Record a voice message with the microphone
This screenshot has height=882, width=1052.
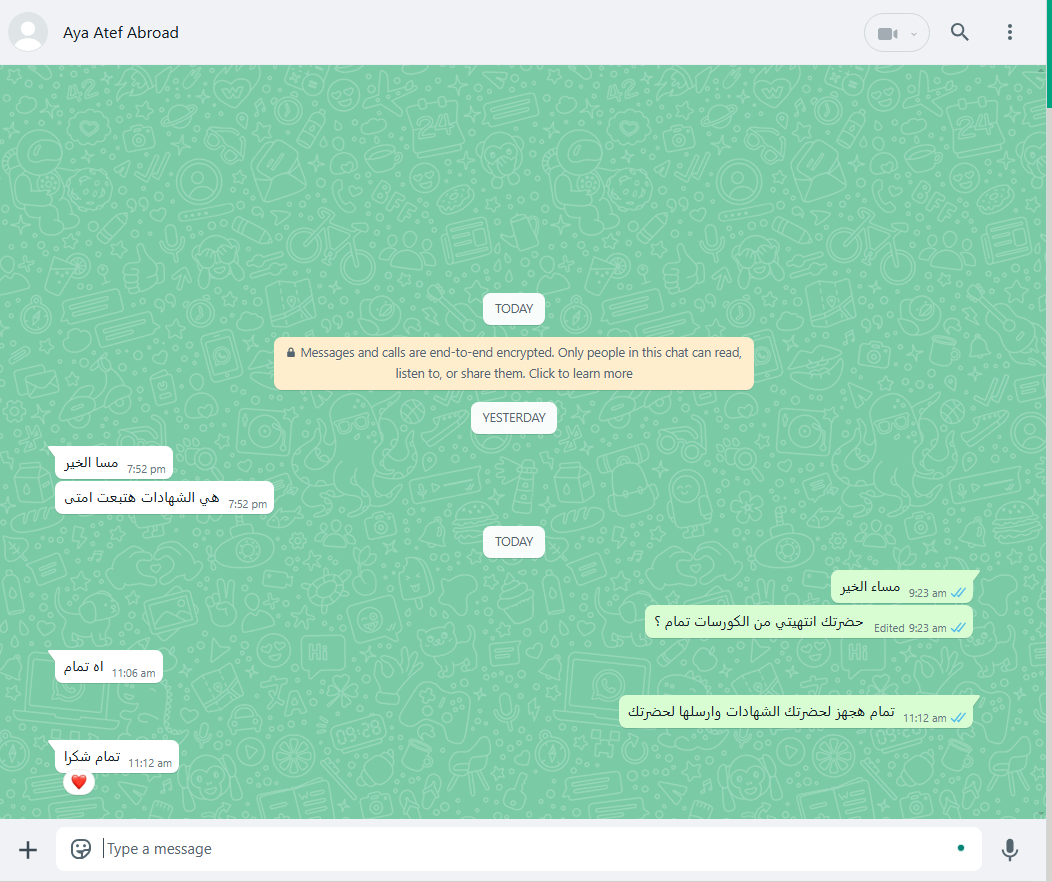[1009, 849]
